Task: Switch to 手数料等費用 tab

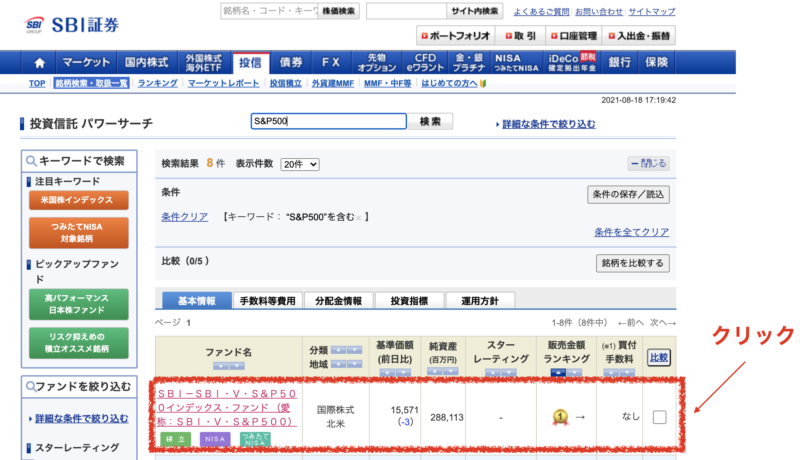Action: [267, 301]
